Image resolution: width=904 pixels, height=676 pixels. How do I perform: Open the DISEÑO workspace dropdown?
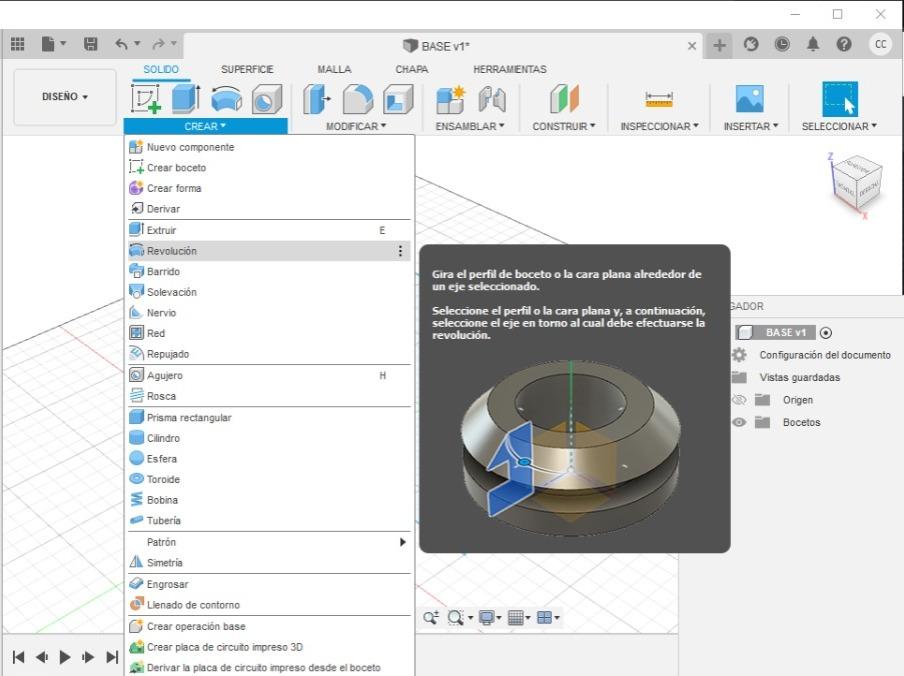(65, 97)
